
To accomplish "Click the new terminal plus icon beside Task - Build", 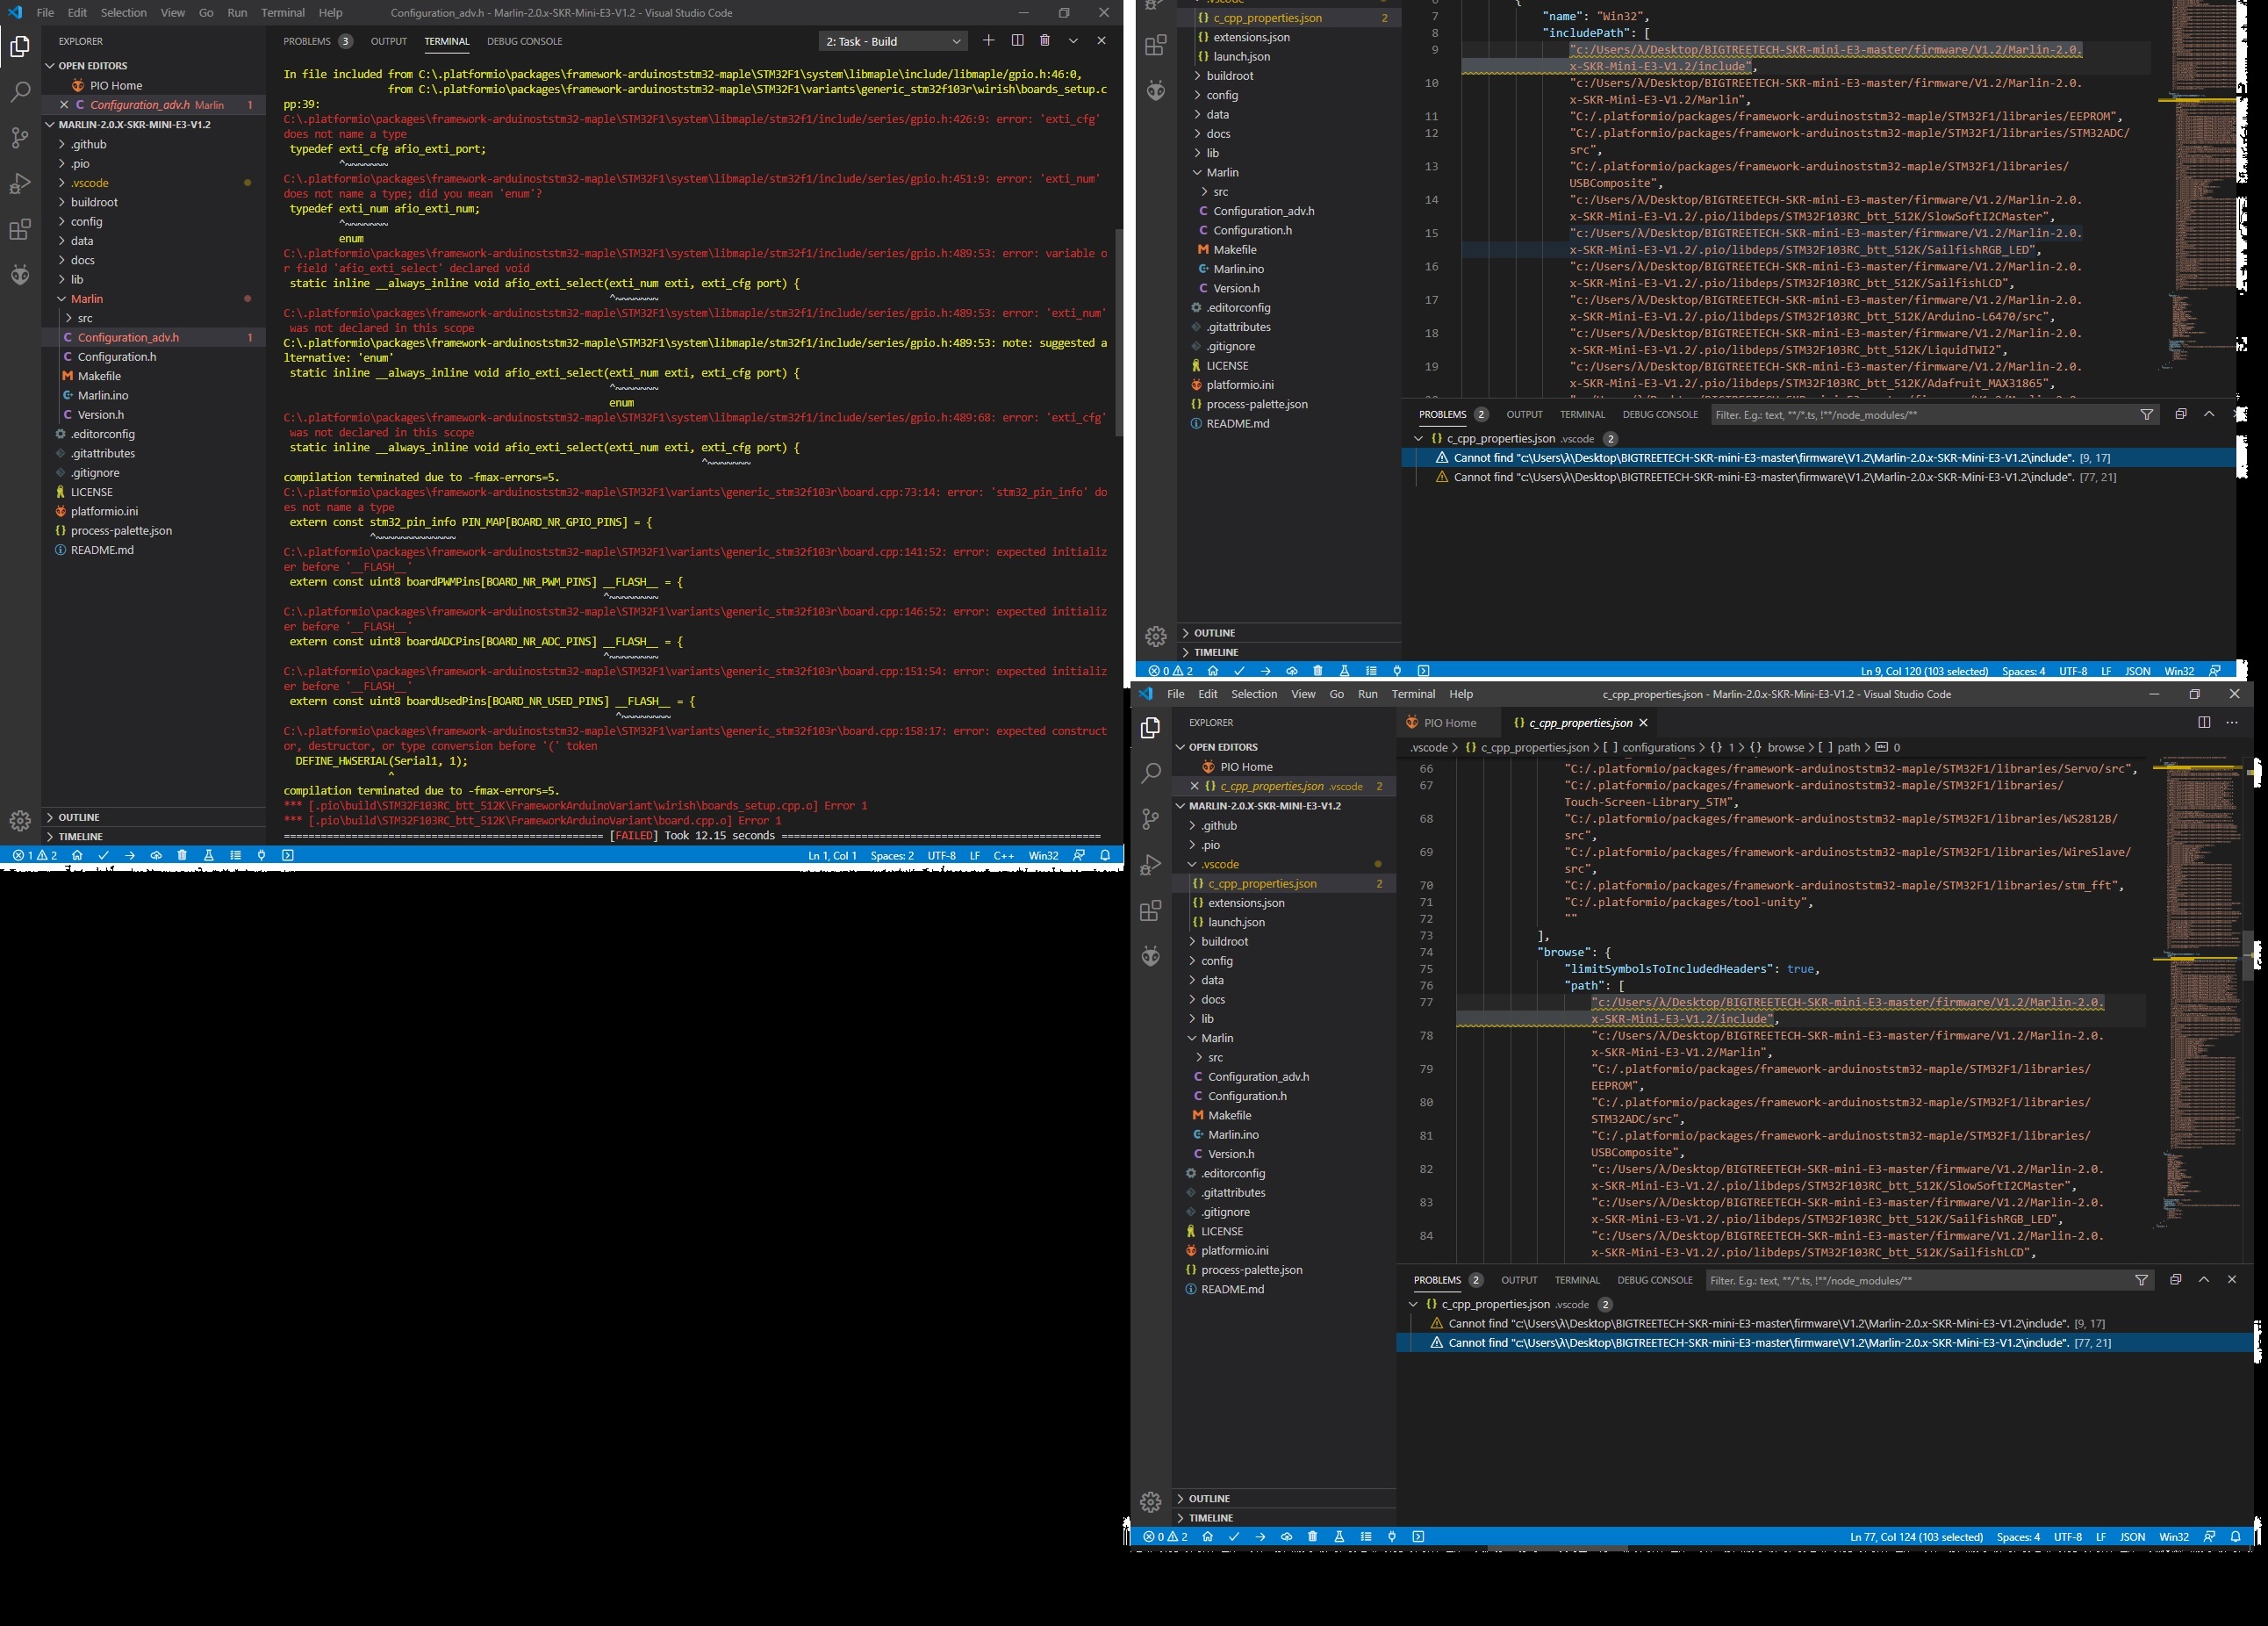I will pyautogui.click(x=988, y=41).
